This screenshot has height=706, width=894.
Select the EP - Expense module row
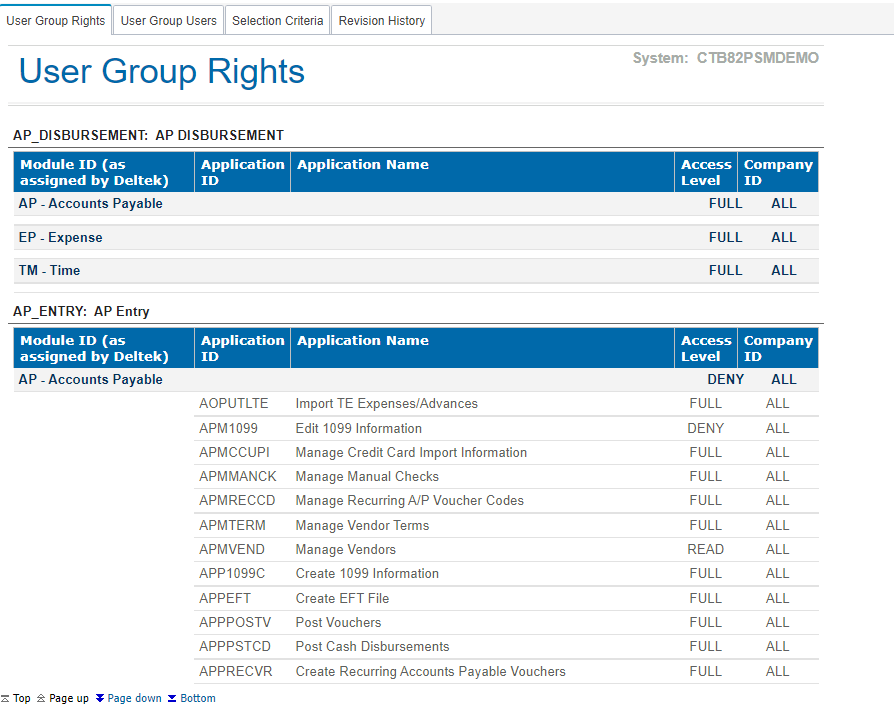point(60,237)
